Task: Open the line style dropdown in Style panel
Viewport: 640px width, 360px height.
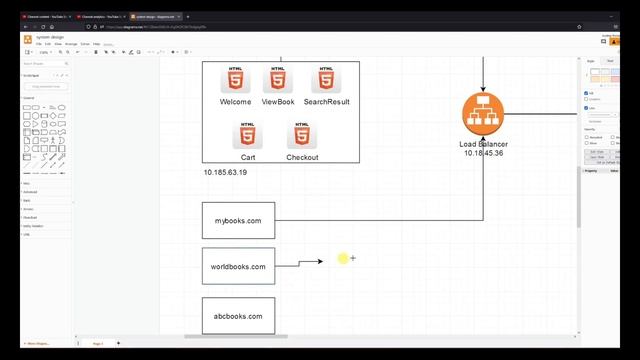Action: point(602,115)
